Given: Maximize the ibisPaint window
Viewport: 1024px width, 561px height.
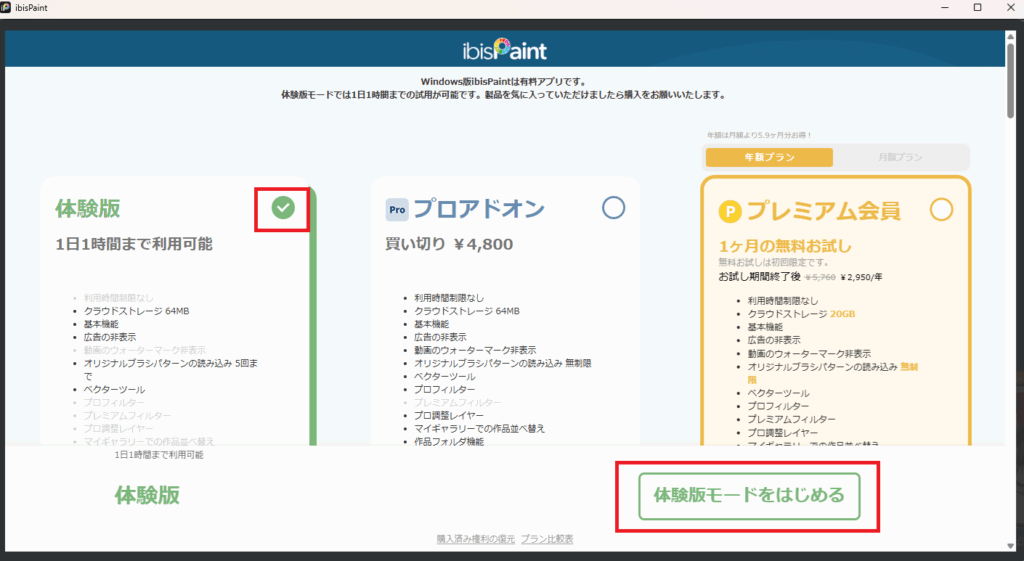Looking at the screenshot, I should pos(978,8).
